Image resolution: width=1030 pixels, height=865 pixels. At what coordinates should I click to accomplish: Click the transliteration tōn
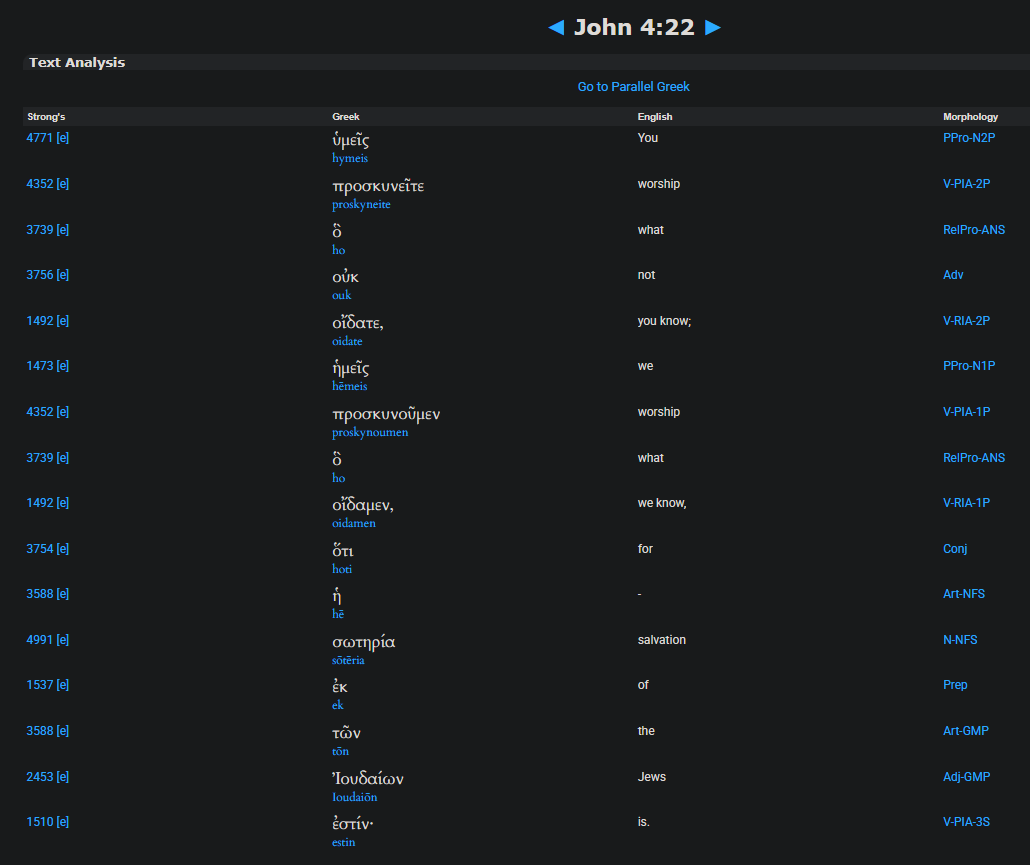340,751
